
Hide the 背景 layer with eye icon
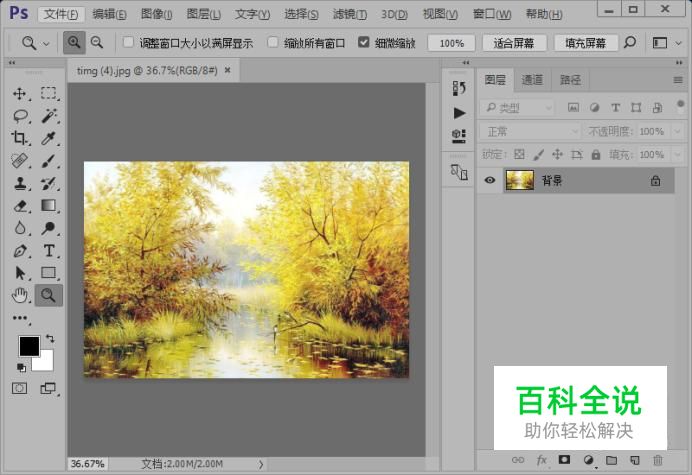coord(490,180)
